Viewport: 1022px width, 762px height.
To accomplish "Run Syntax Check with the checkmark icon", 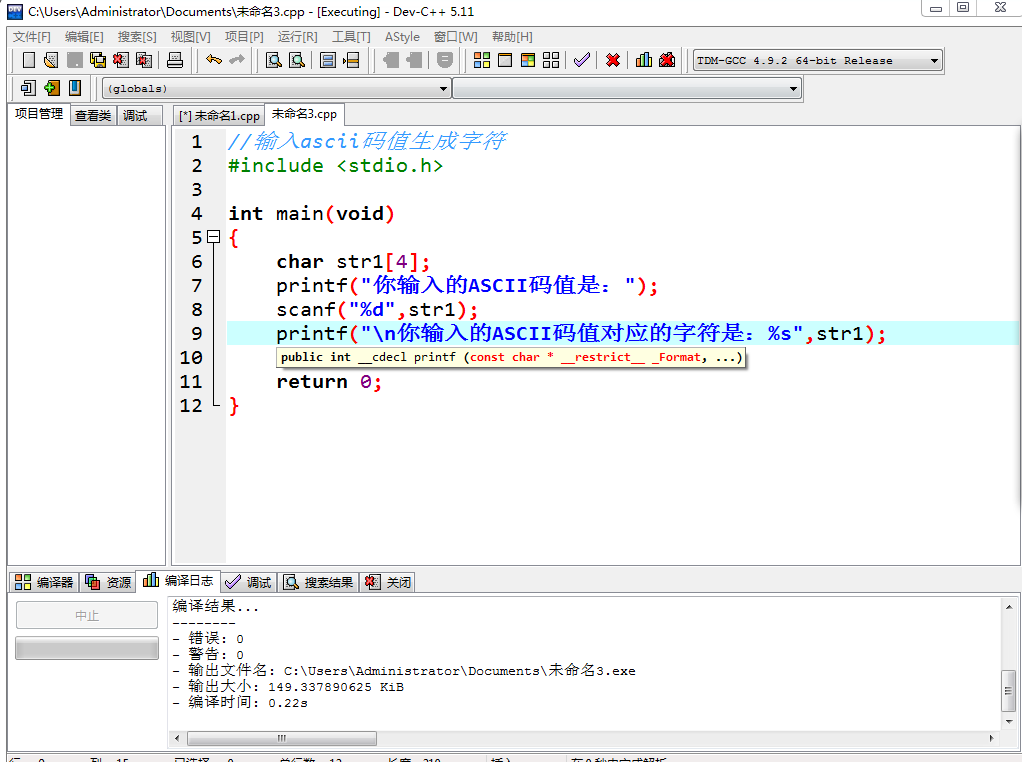I will (582, 61).
